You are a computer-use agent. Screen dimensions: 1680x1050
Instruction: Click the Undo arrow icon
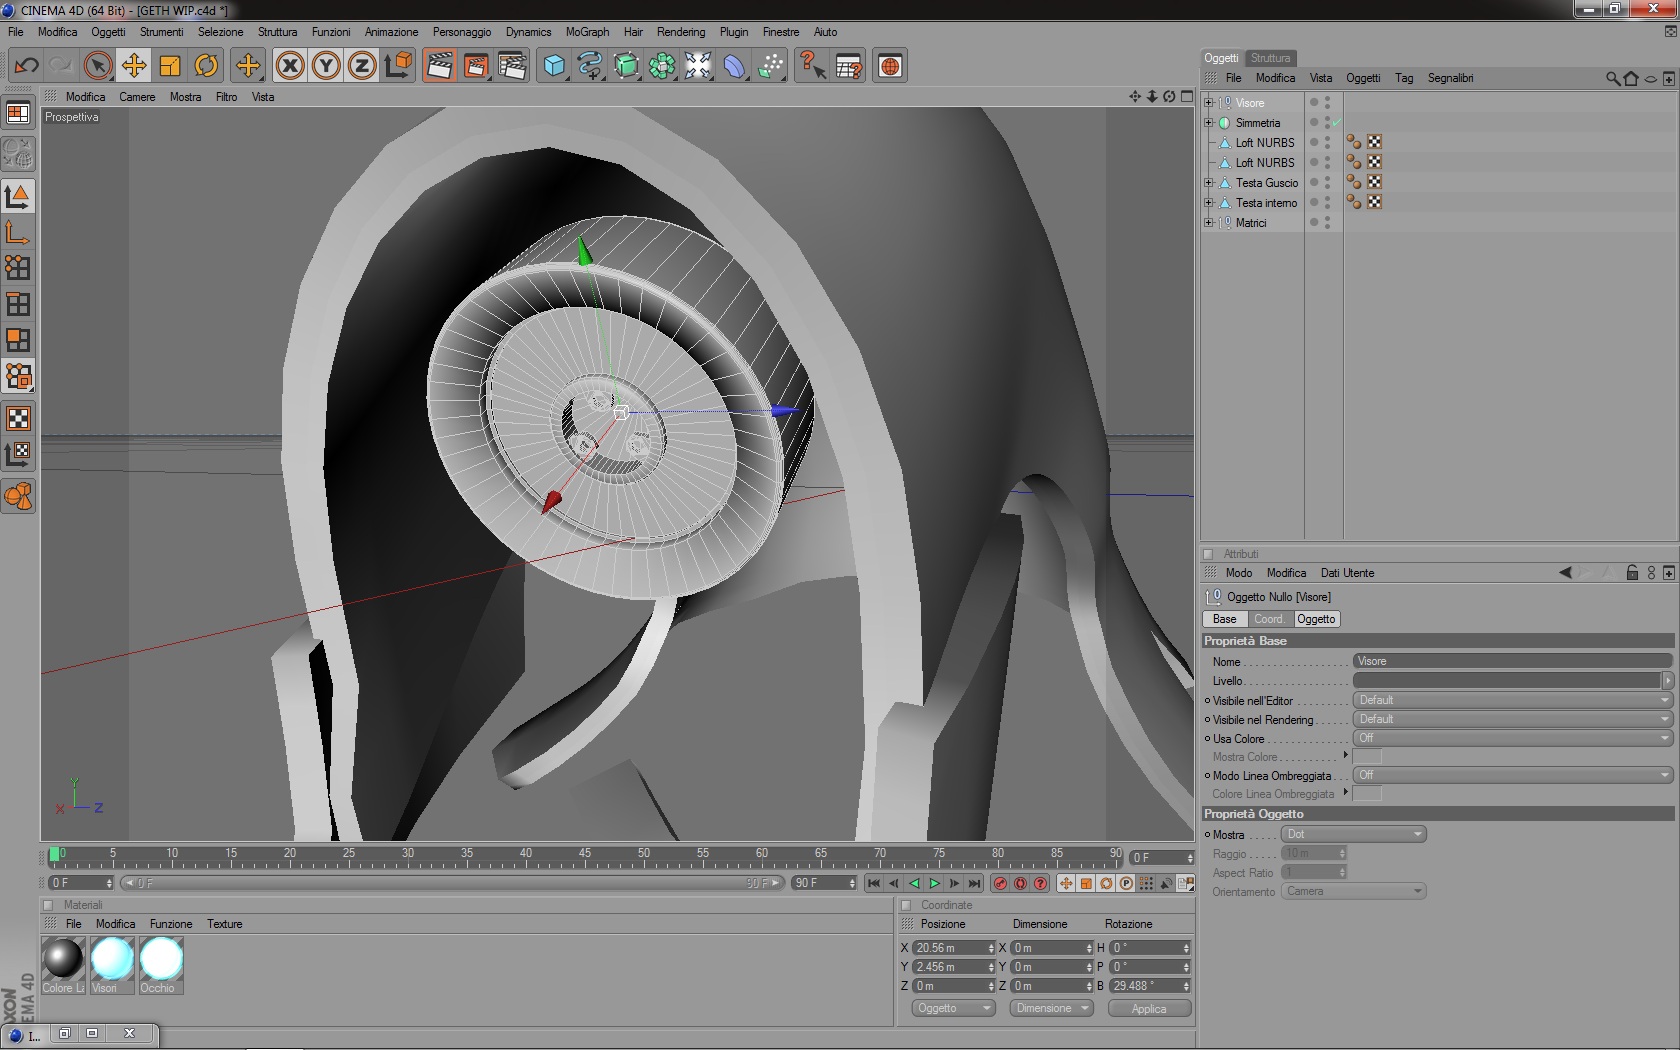click(x=26, y=66)
